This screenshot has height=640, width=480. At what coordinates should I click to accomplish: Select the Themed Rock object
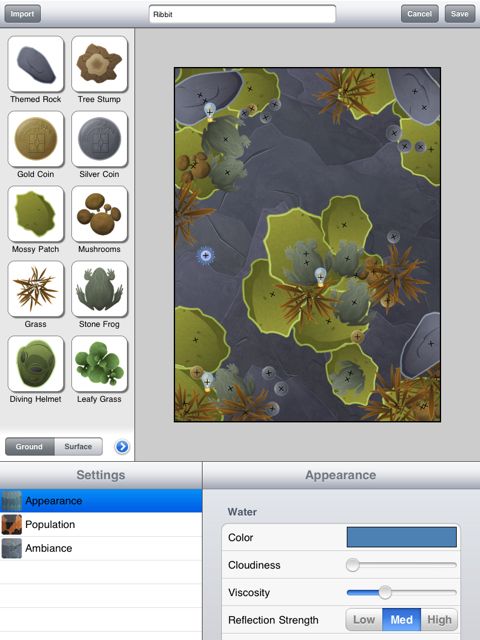click(36, 64)
